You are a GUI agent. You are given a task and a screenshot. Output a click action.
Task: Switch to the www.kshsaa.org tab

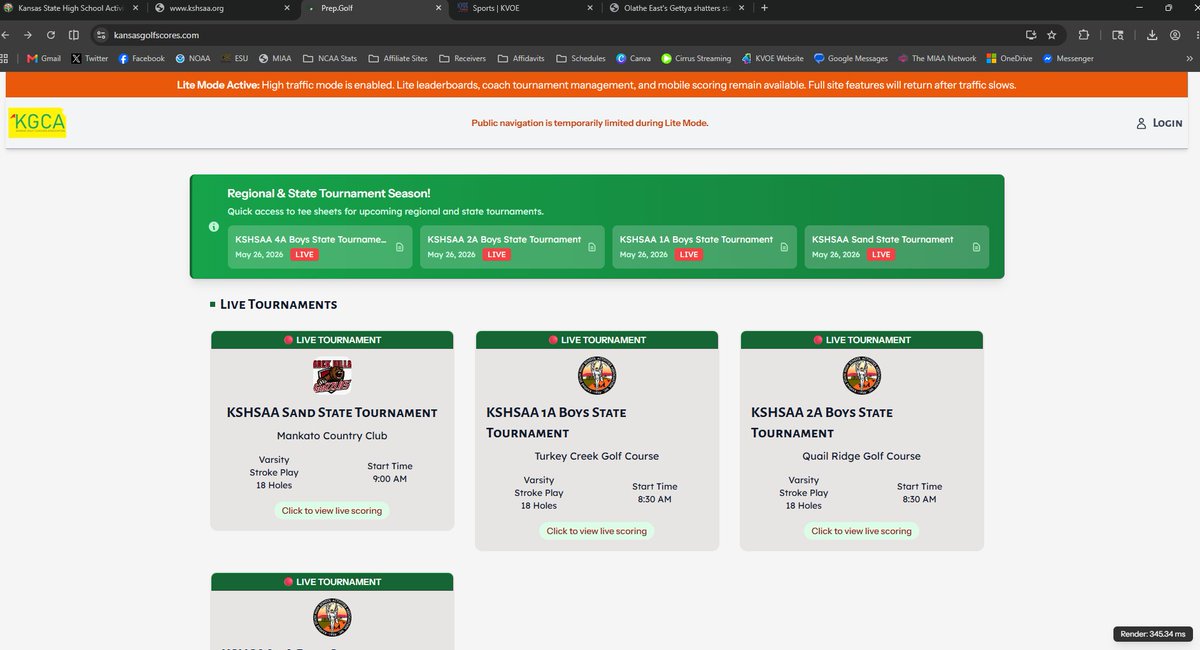pos(224,8)
